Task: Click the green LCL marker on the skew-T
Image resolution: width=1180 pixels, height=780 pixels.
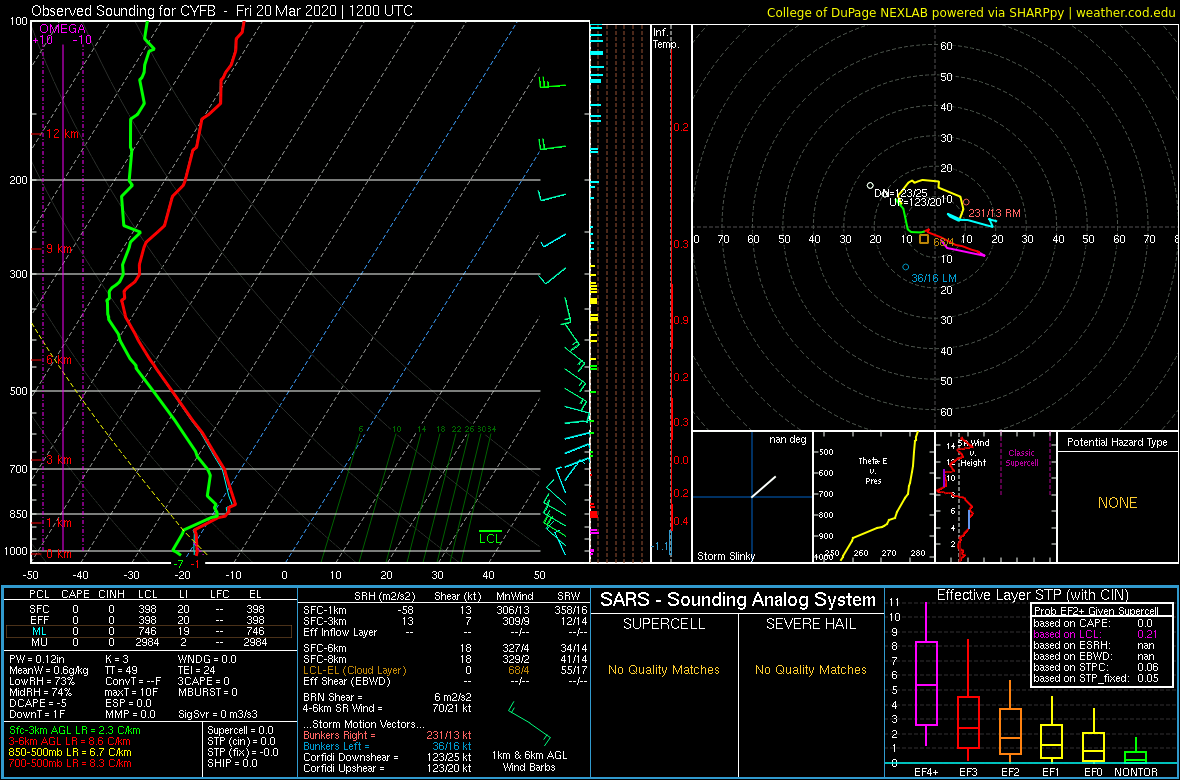Action: [x=491, y=536]
